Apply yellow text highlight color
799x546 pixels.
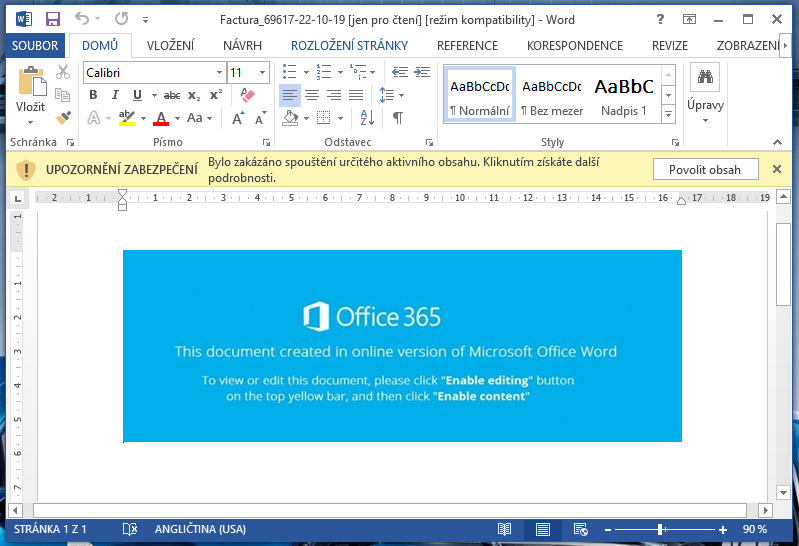pyautogui.click(x=127, y=118)
